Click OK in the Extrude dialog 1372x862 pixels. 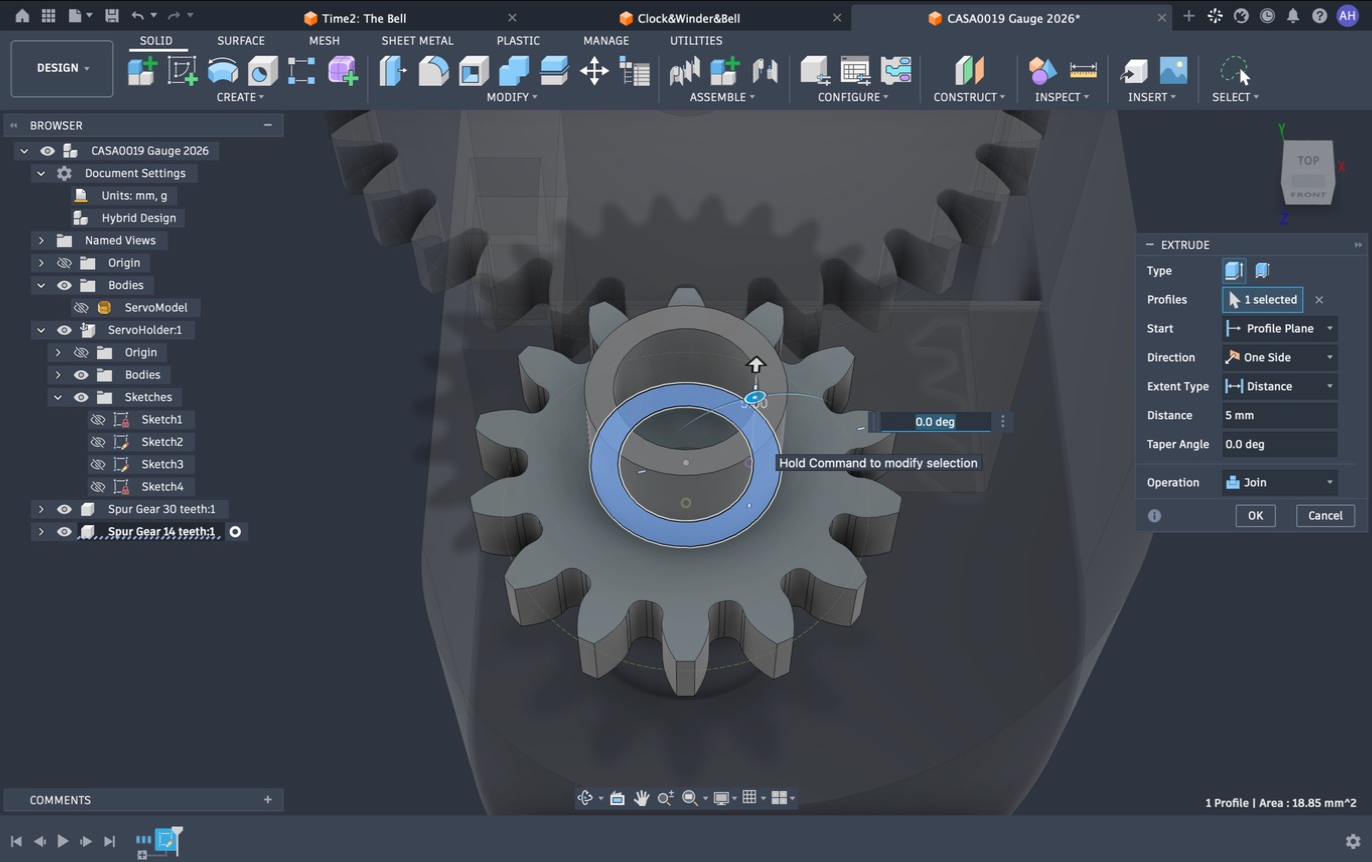tap(1255, 515)
